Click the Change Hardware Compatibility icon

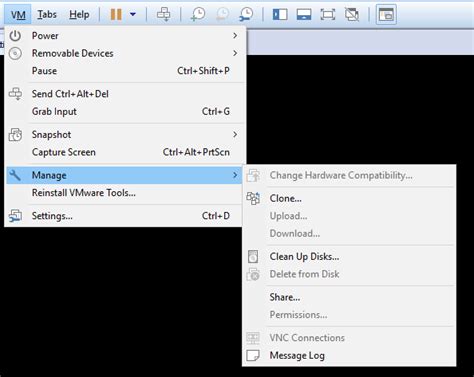point(253,175)
